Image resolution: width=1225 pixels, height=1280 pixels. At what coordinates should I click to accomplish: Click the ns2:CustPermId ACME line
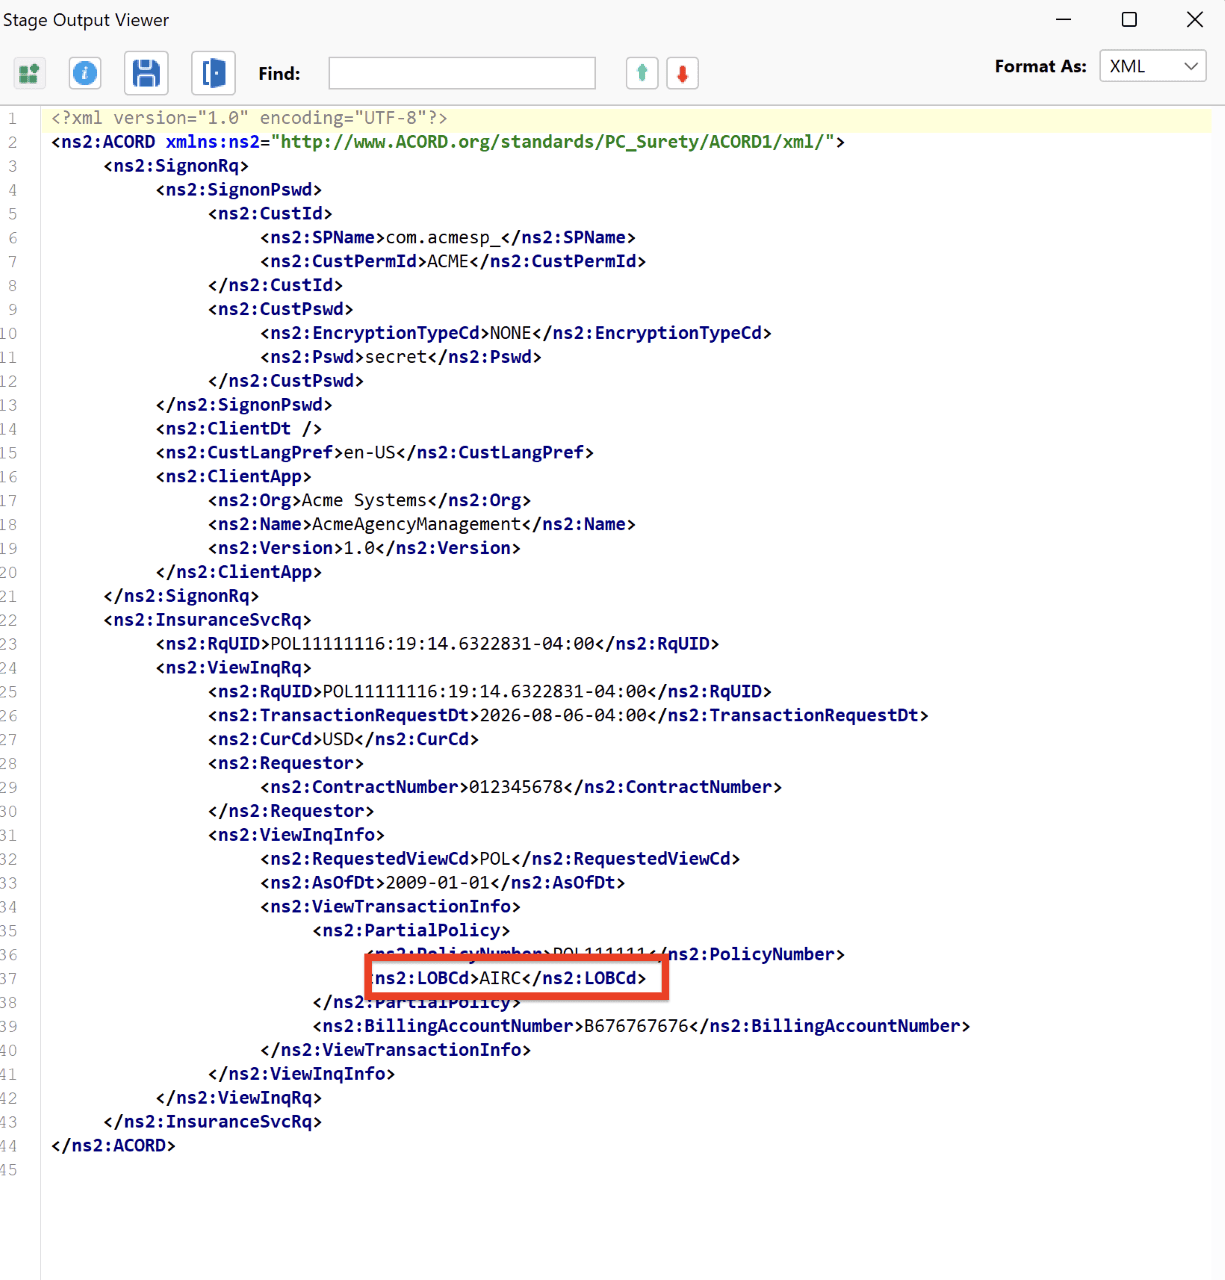[453, 261]
